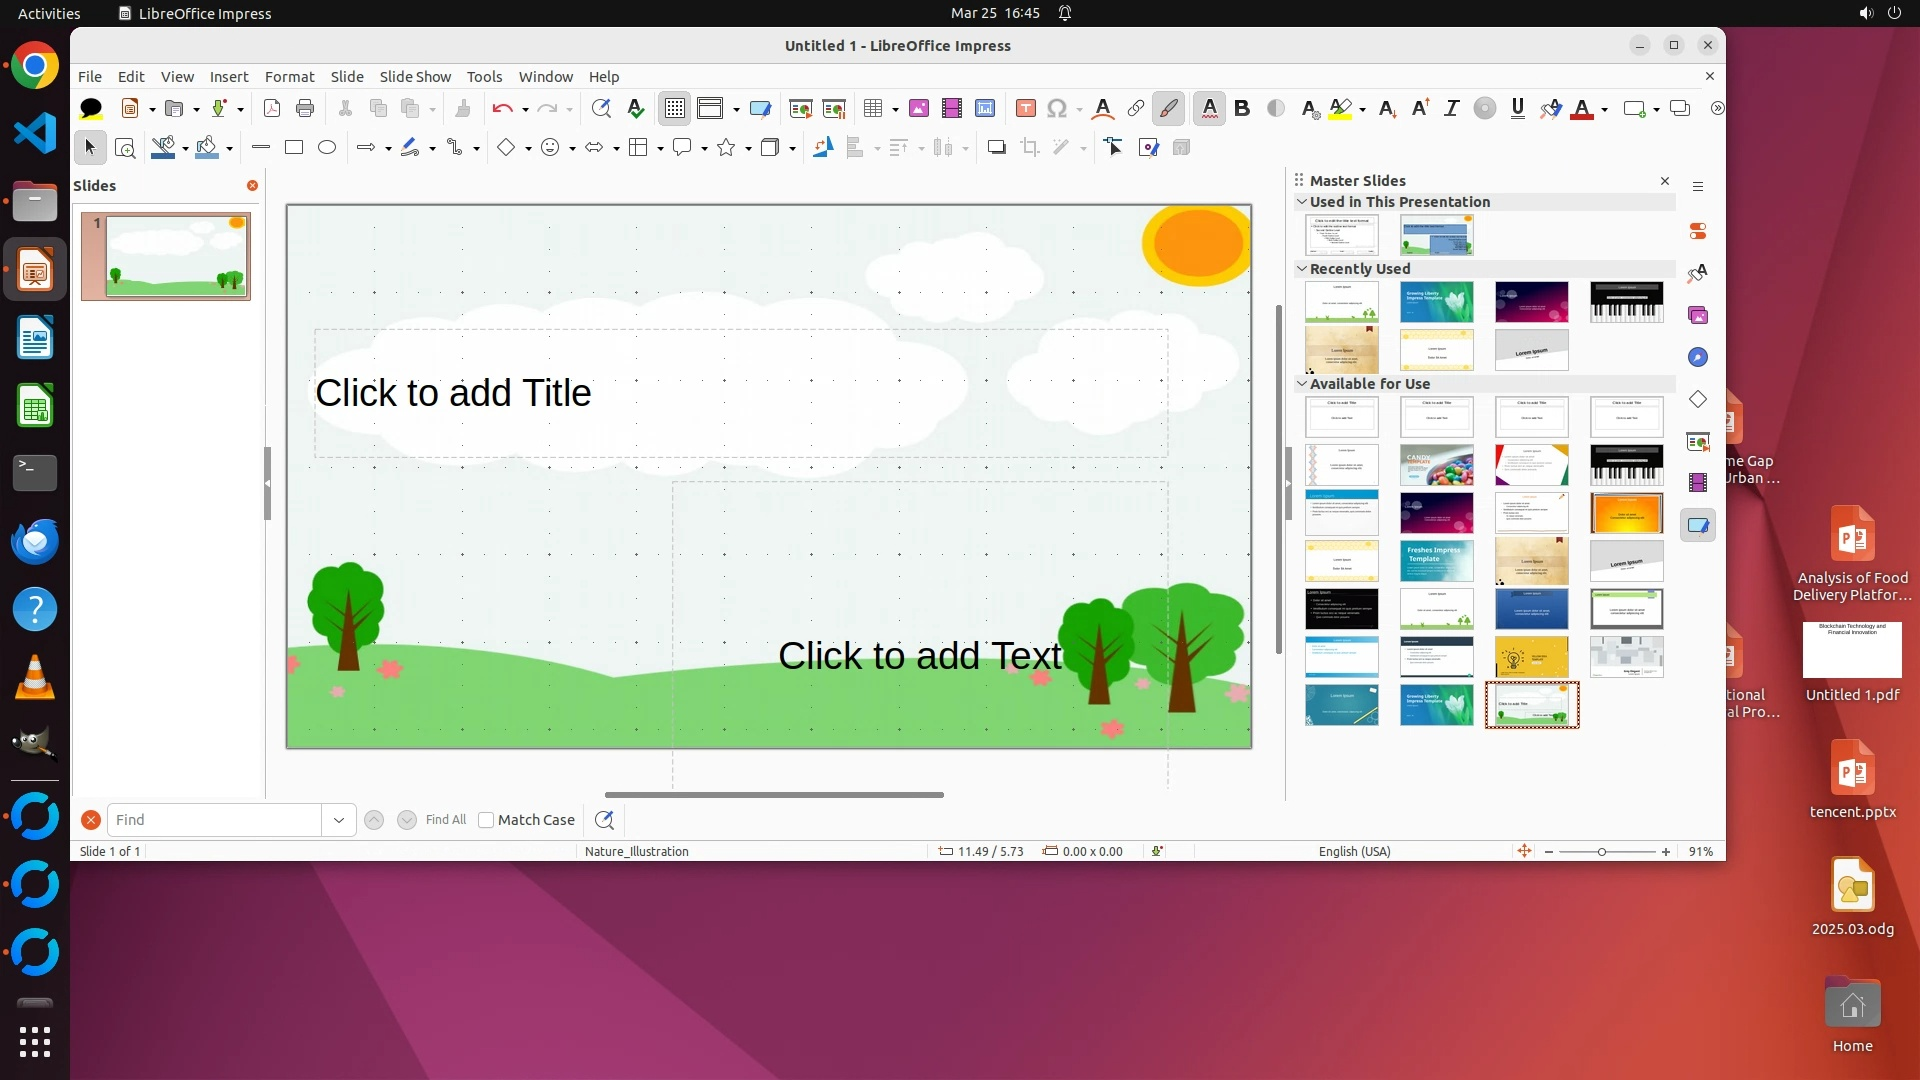Open the Slide Show menu
The width and height of the screenshot is (1920, 1080).
pos(415,77)
